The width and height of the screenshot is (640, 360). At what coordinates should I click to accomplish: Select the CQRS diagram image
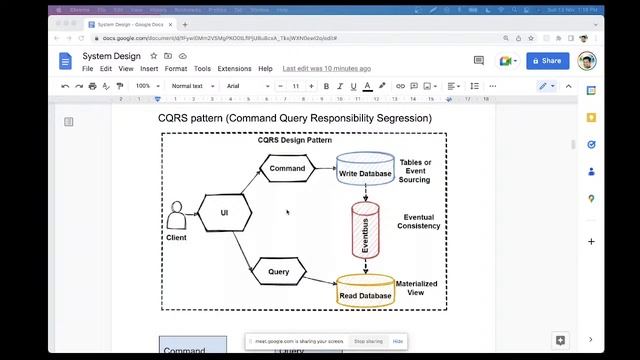[304, 221]
